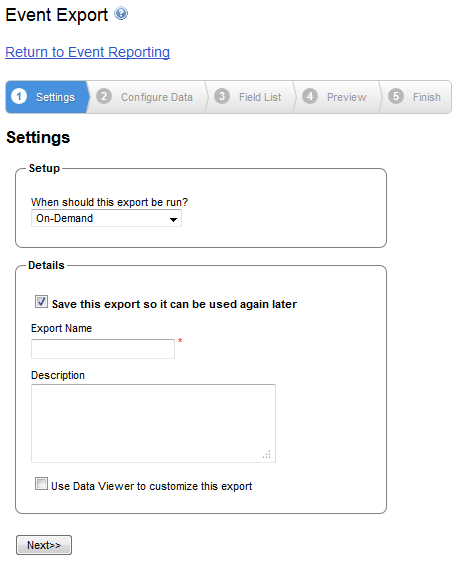This screenshot has width=468, height=577.
Task: Click the step 1 number circle
Action: point(19,96)
